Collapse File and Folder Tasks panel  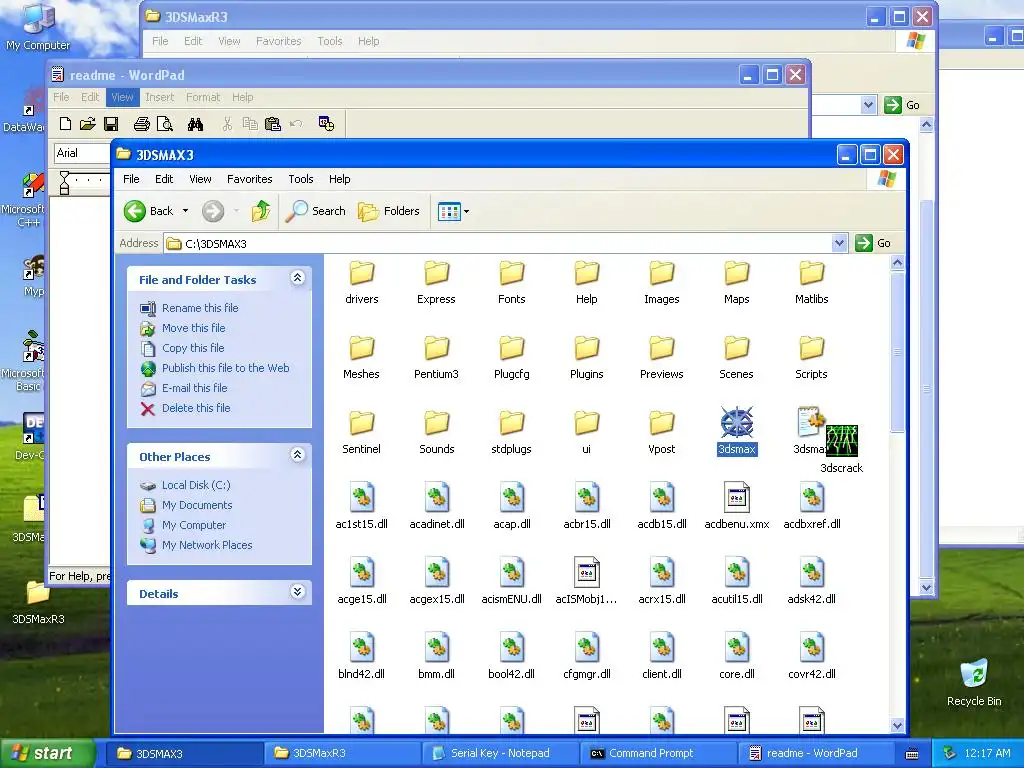pos(297,278)
